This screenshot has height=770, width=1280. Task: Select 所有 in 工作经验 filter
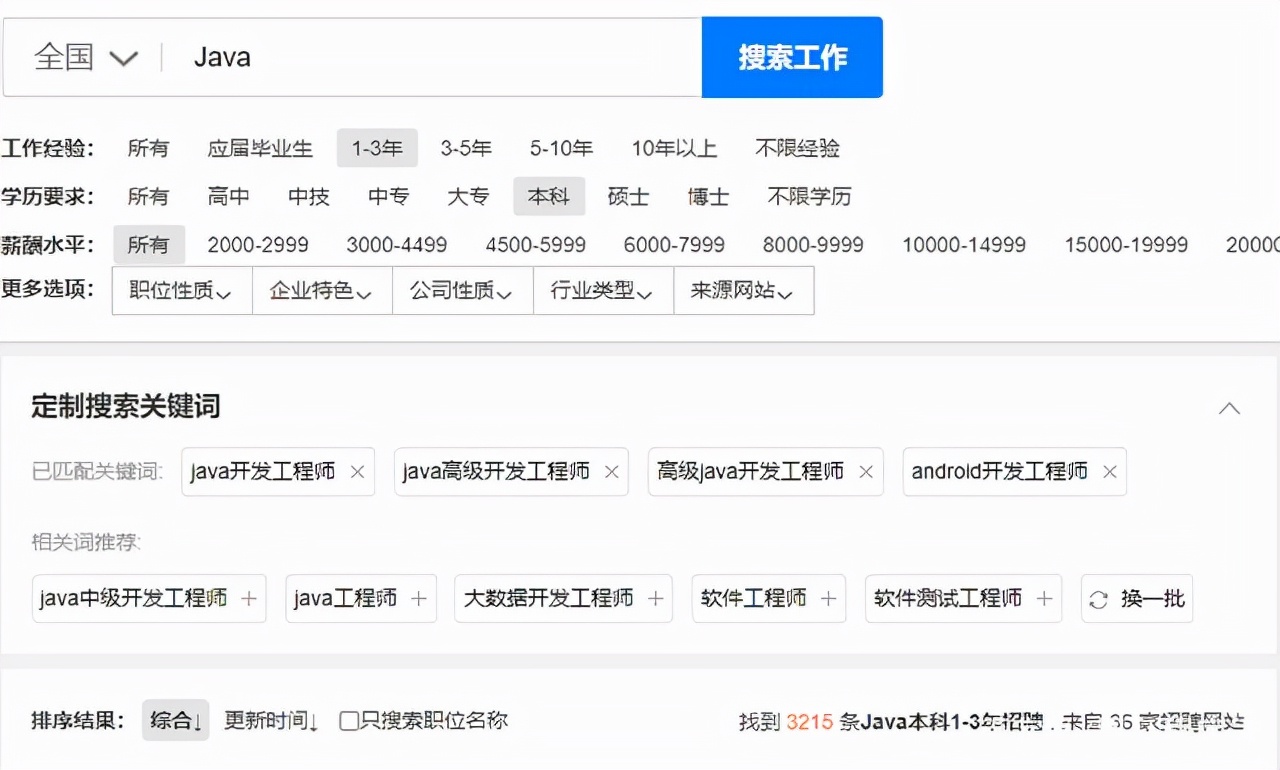tap(148, 148)
